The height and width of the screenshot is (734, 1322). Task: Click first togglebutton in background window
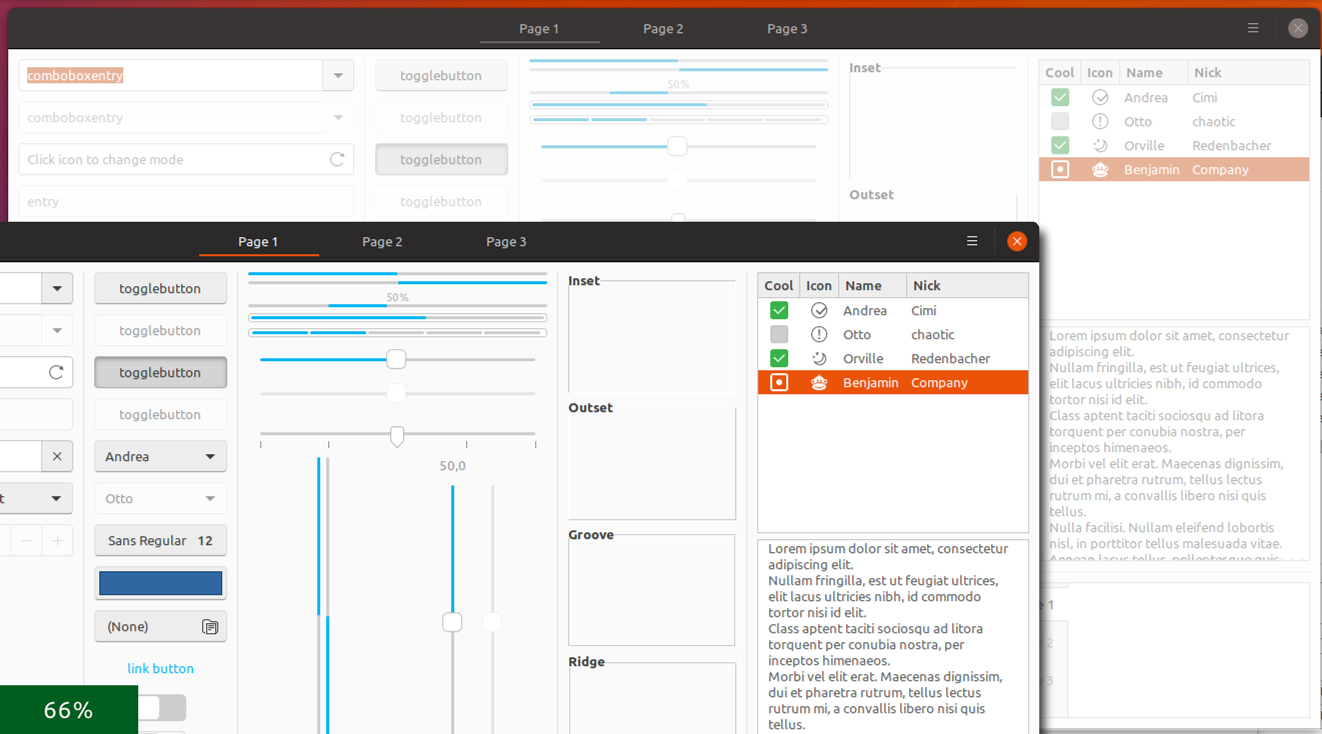[x=441, y=75]
